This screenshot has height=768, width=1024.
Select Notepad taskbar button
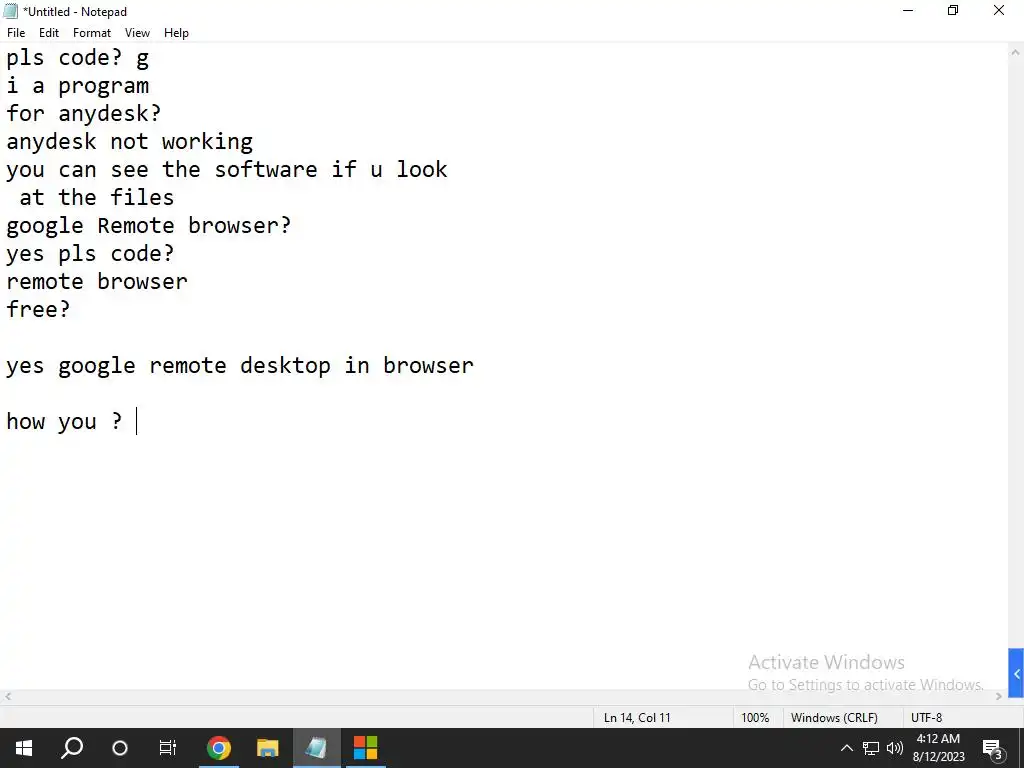pyautogui.click(x=316, y=748)
